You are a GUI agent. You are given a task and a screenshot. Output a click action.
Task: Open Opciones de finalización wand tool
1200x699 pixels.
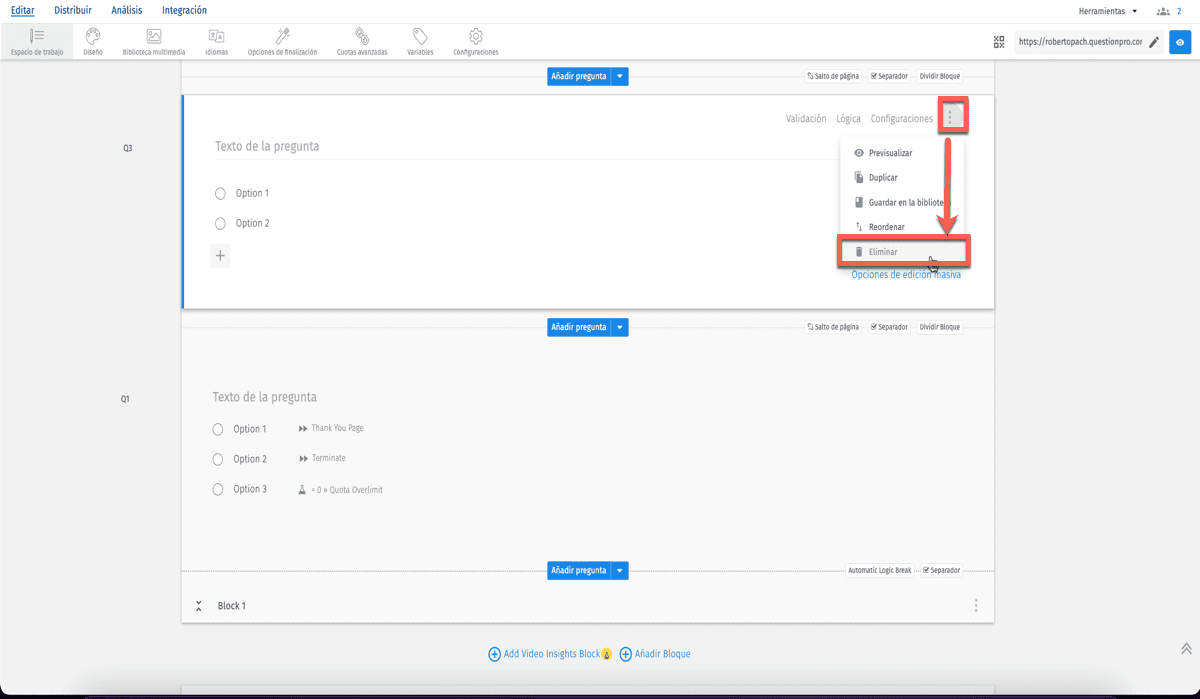pos(282,41)
